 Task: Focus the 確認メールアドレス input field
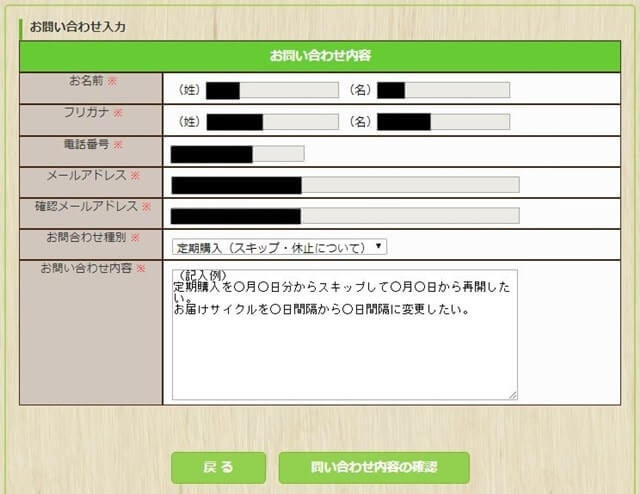tap(345, 216)
